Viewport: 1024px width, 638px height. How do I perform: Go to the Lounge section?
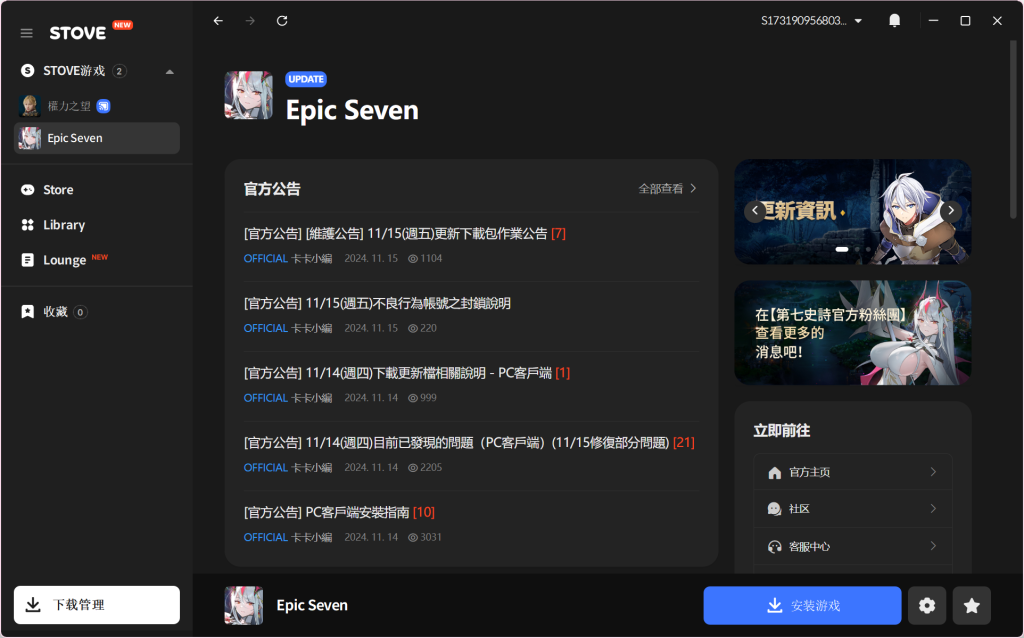coord(65,260)
